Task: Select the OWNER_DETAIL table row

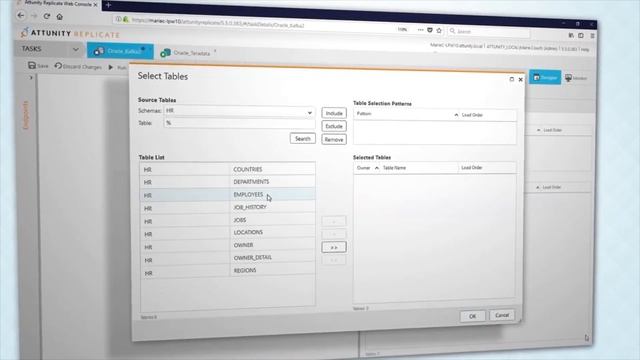Action: coord(228,258)
